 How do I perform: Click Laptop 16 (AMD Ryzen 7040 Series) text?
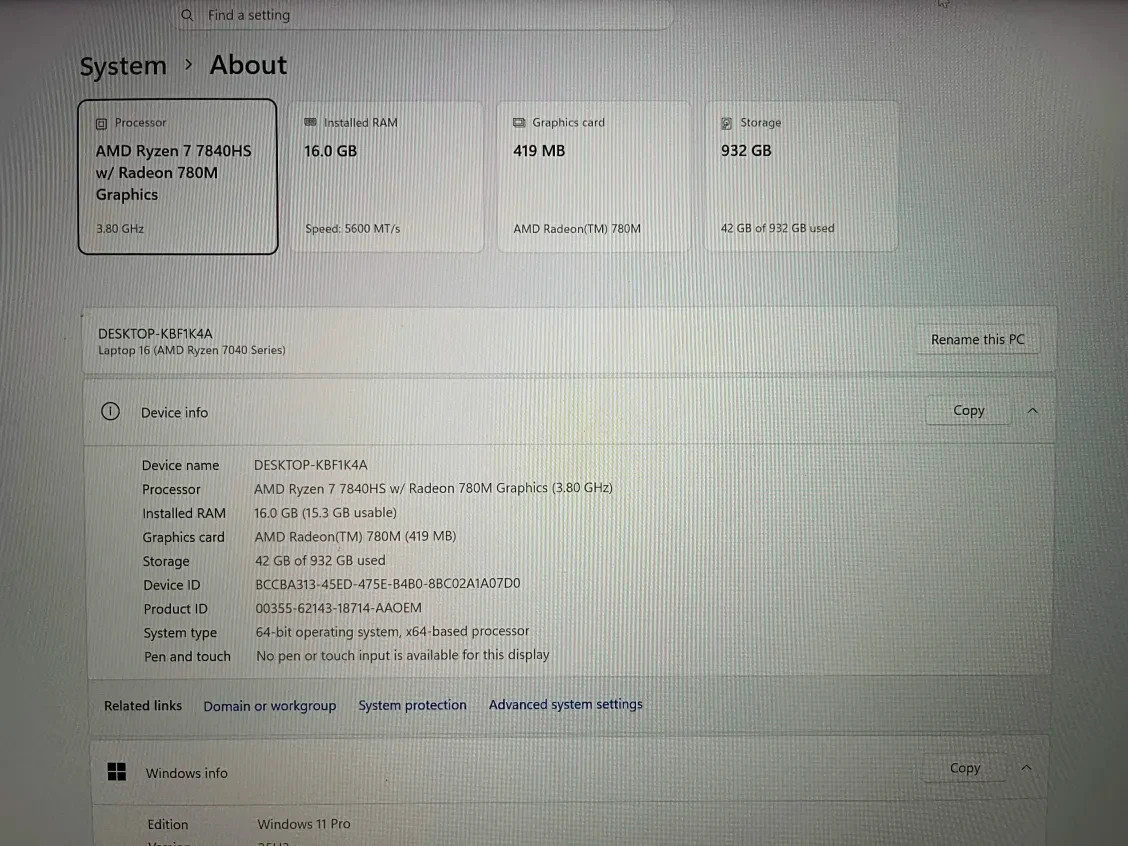[x=191, y=350]
